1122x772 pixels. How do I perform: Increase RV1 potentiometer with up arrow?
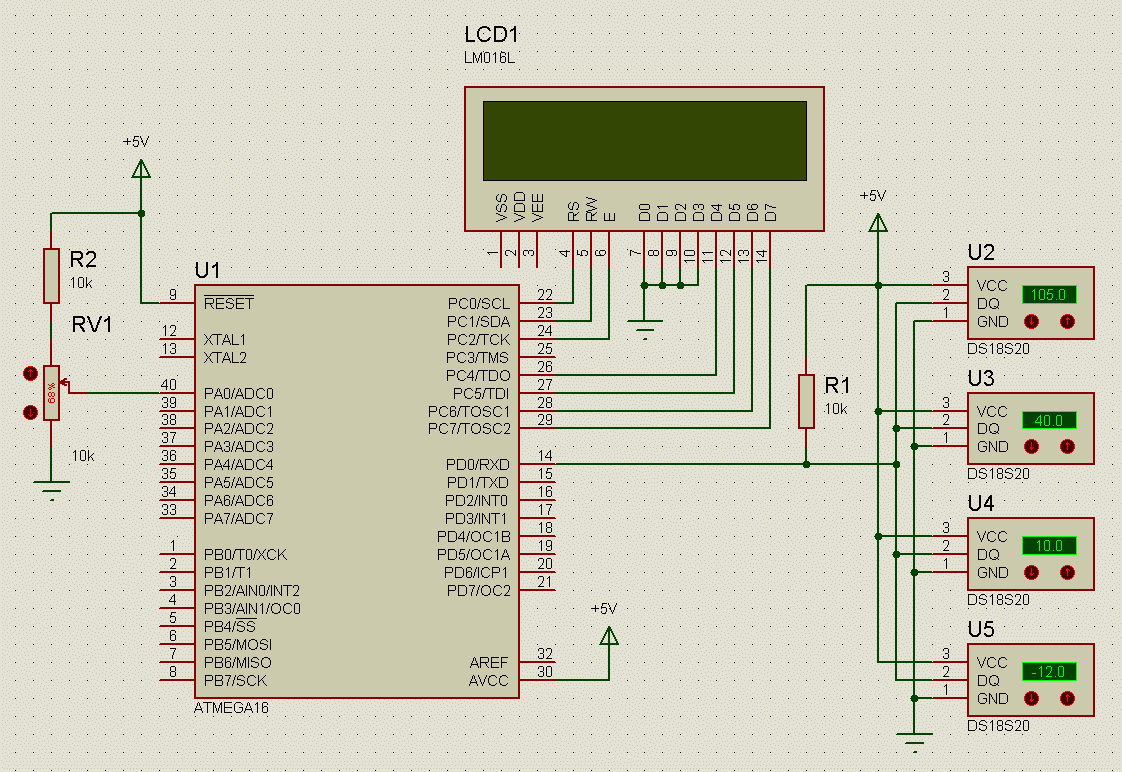[x=30, y=373]
